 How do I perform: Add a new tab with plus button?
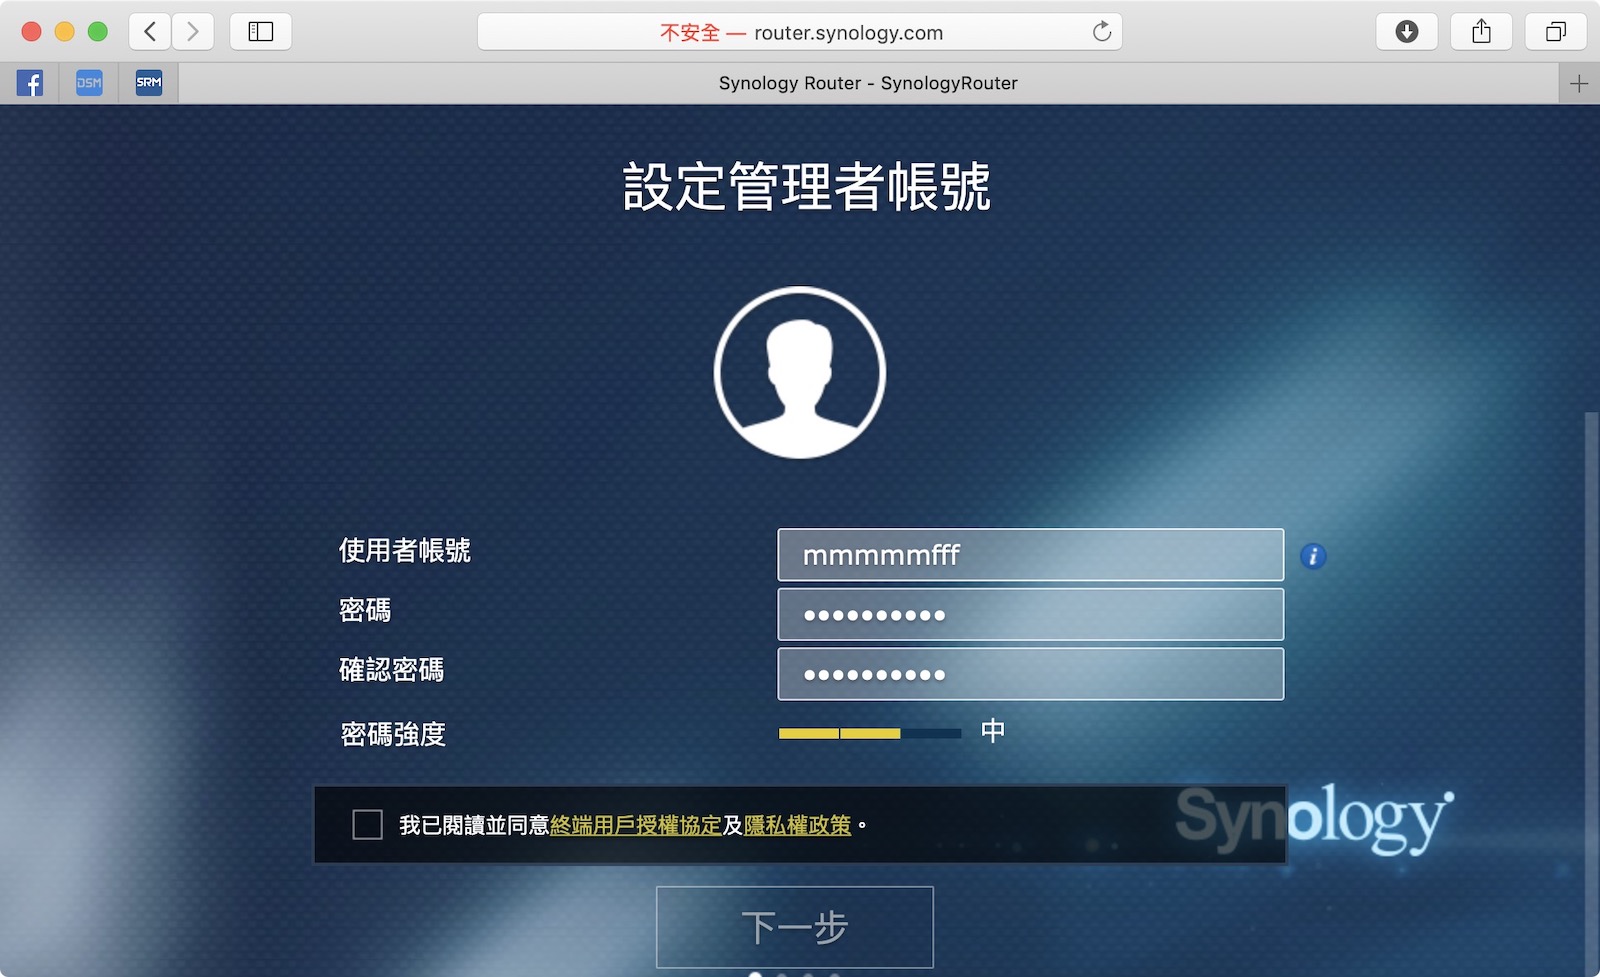click(1579, 83)
